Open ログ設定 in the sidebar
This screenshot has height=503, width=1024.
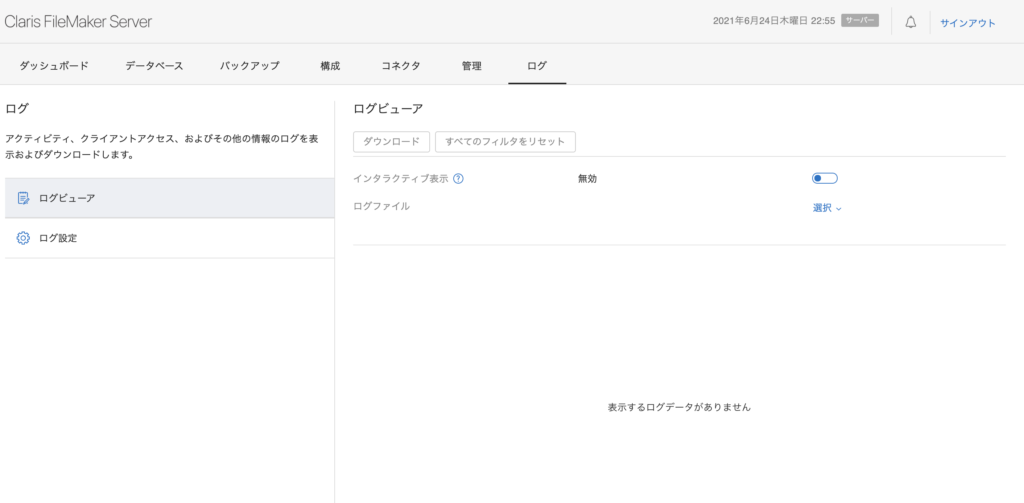click(57, 238)
